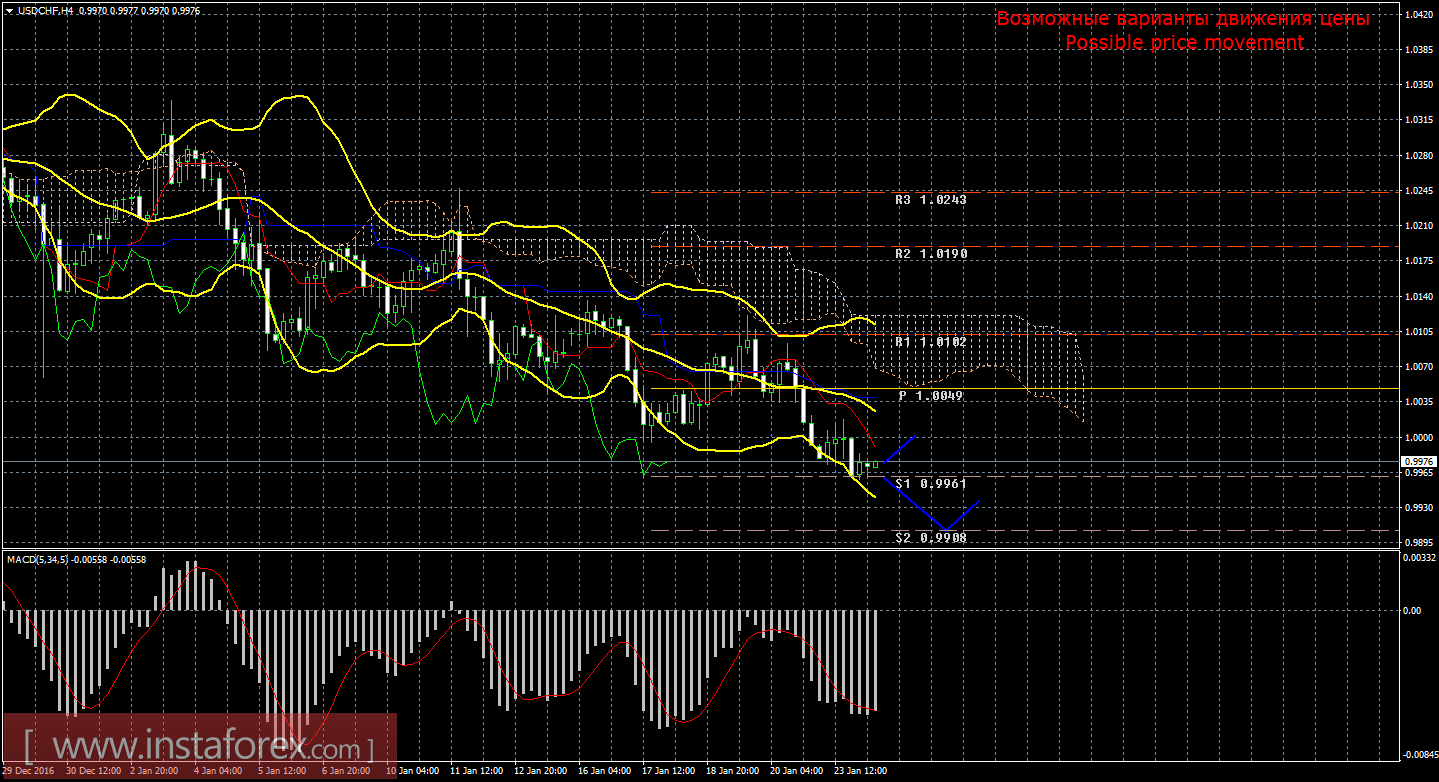Select the R3 1.0243 resistance label
1439x782 pixels.
930,200
